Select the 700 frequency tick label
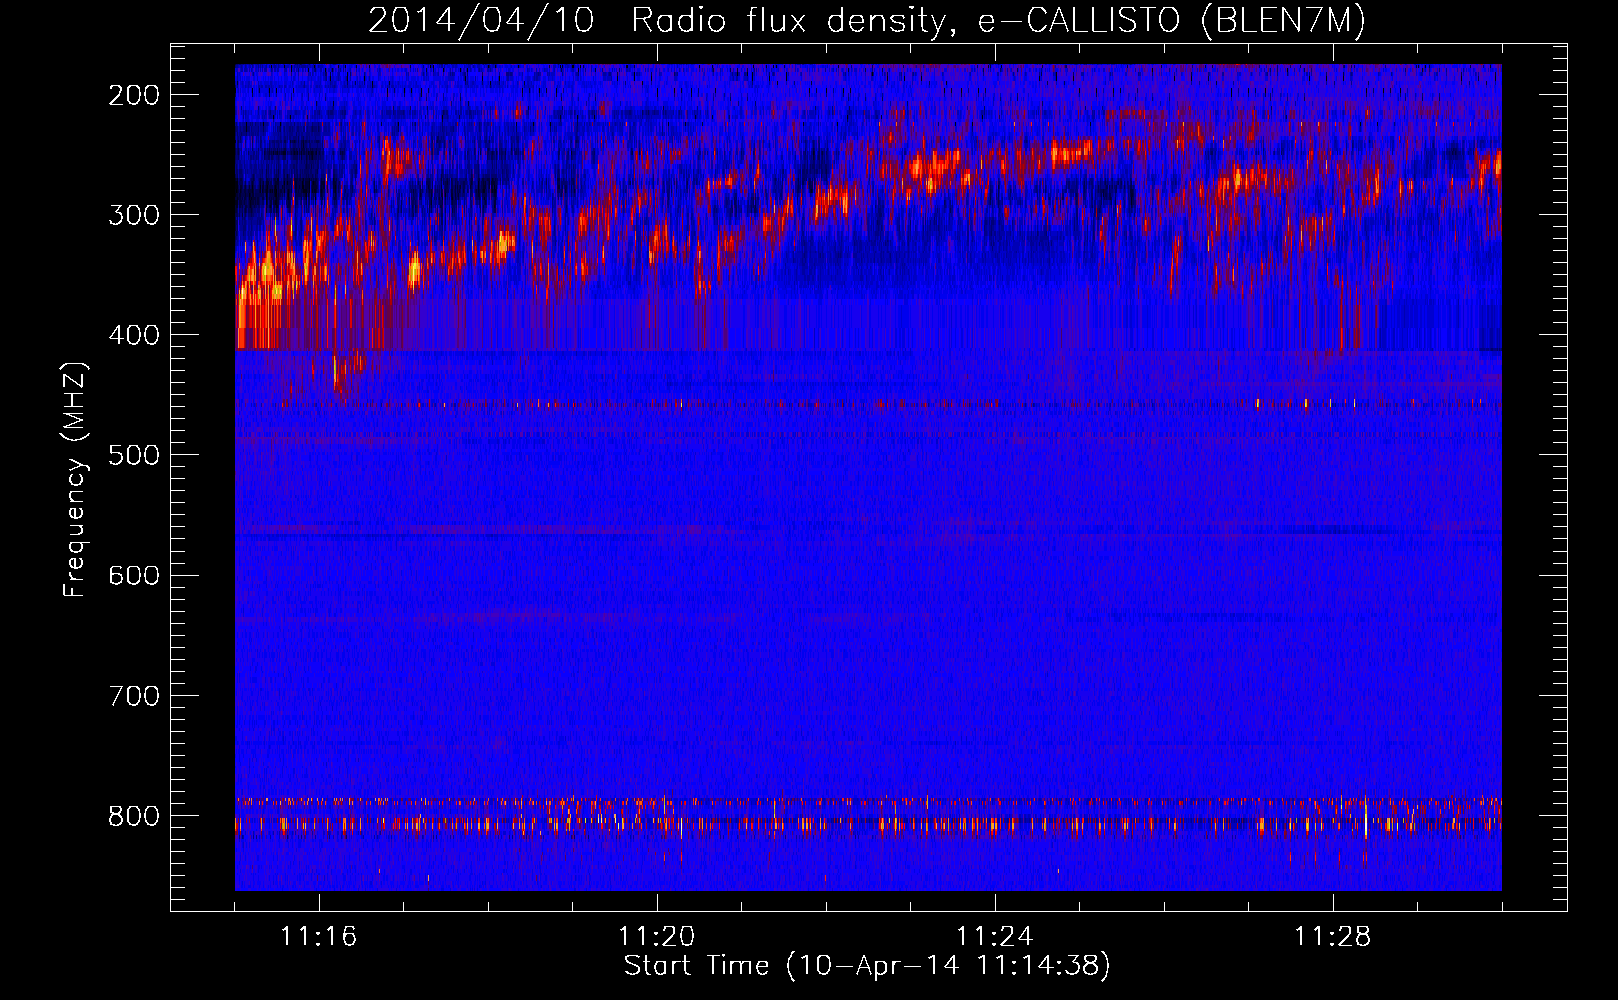The height and width of the screenshot is (1000, 1618). coord(134,696)
